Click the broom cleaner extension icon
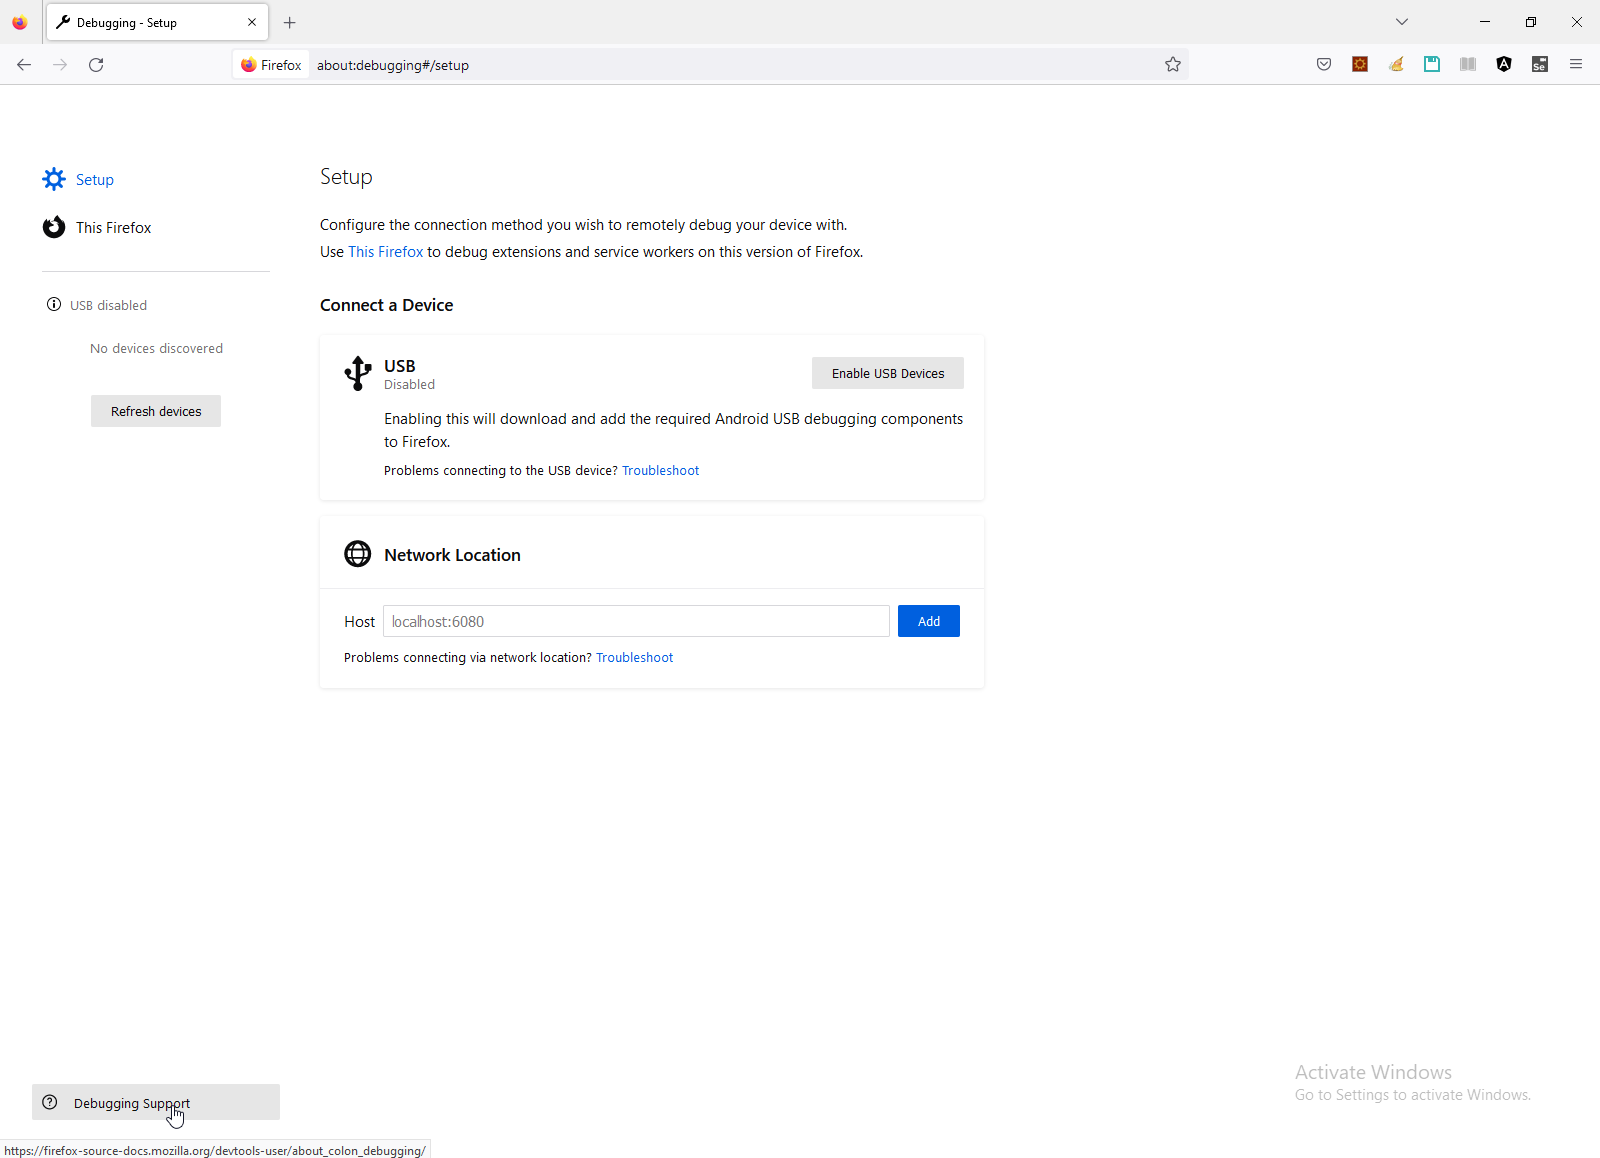The width and height of the screenshot is (1600, 1158). (x=1396, y=65)
